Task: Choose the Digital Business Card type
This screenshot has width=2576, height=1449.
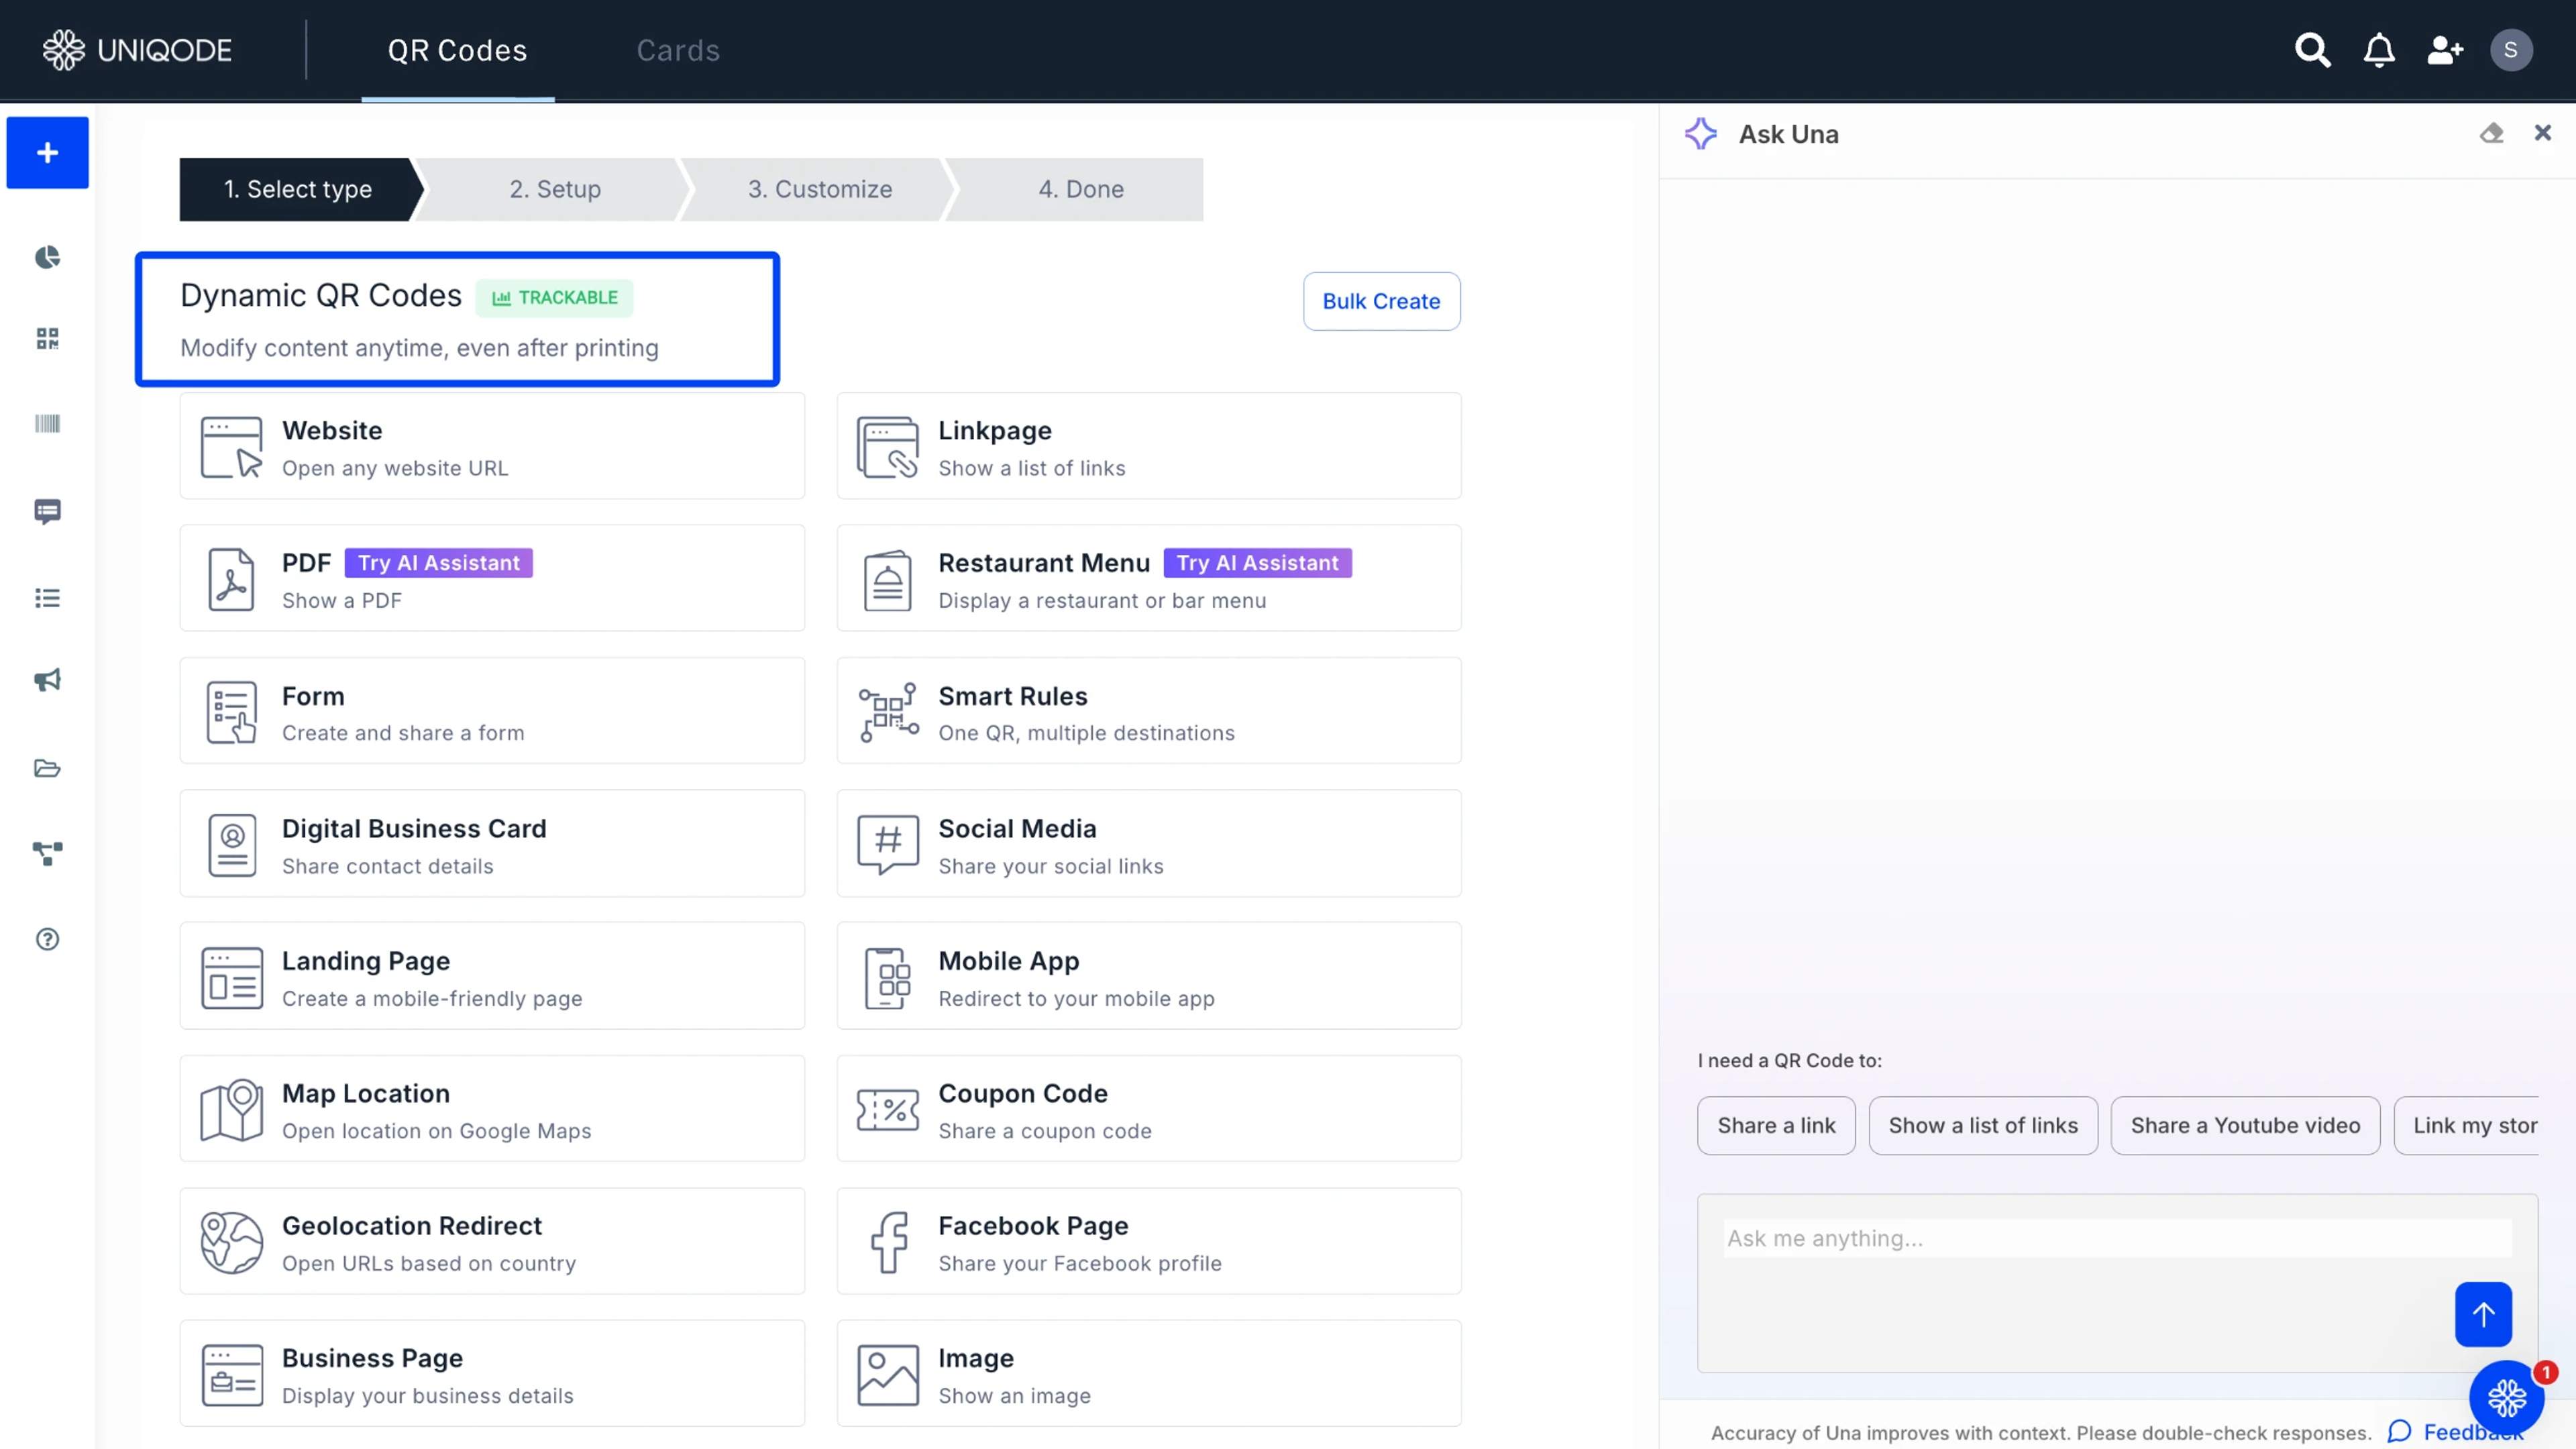Action: (x=492, y=844)
